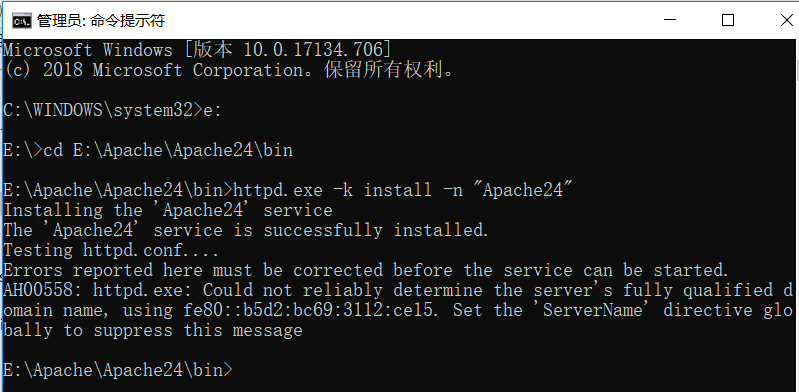Click "bally to suppress this message" line
799x392 pixels.
click(153, 330)
